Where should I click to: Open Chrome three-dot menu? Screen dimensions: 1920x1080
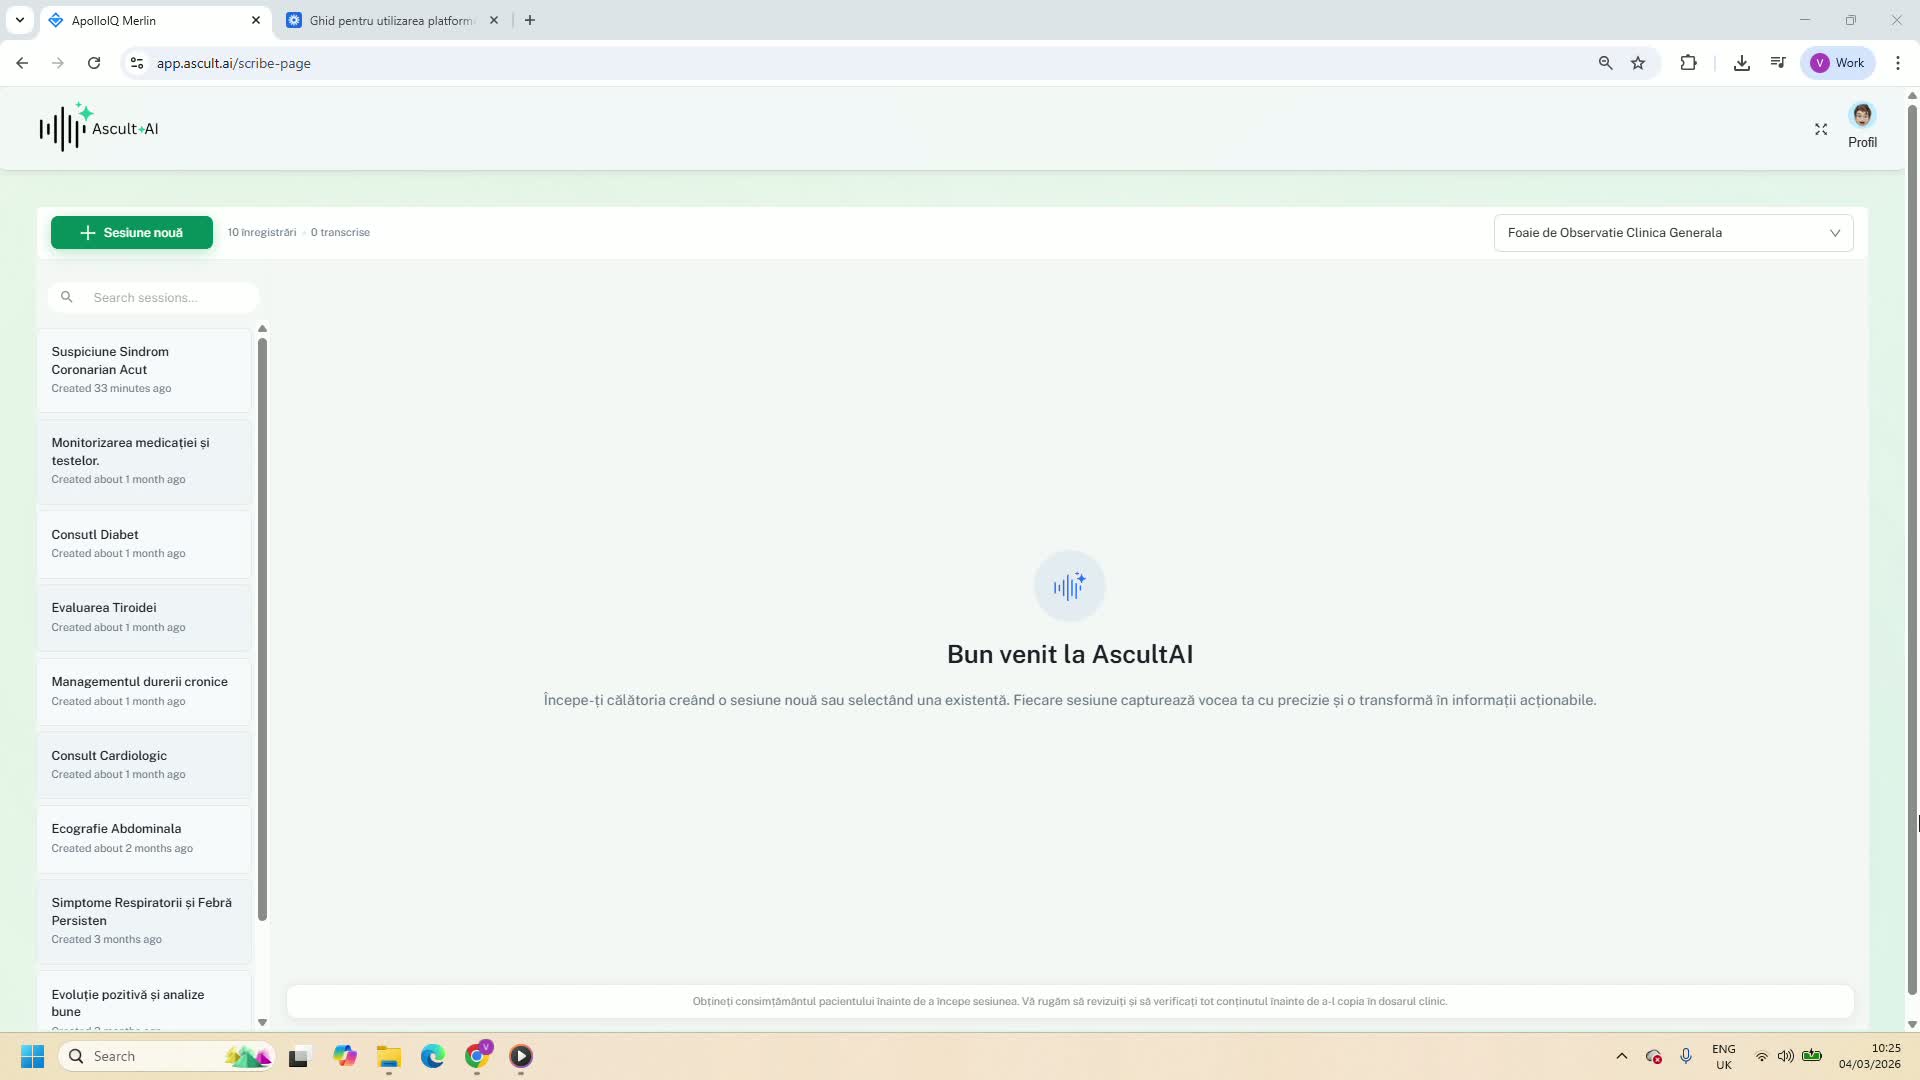point(1897,63)
